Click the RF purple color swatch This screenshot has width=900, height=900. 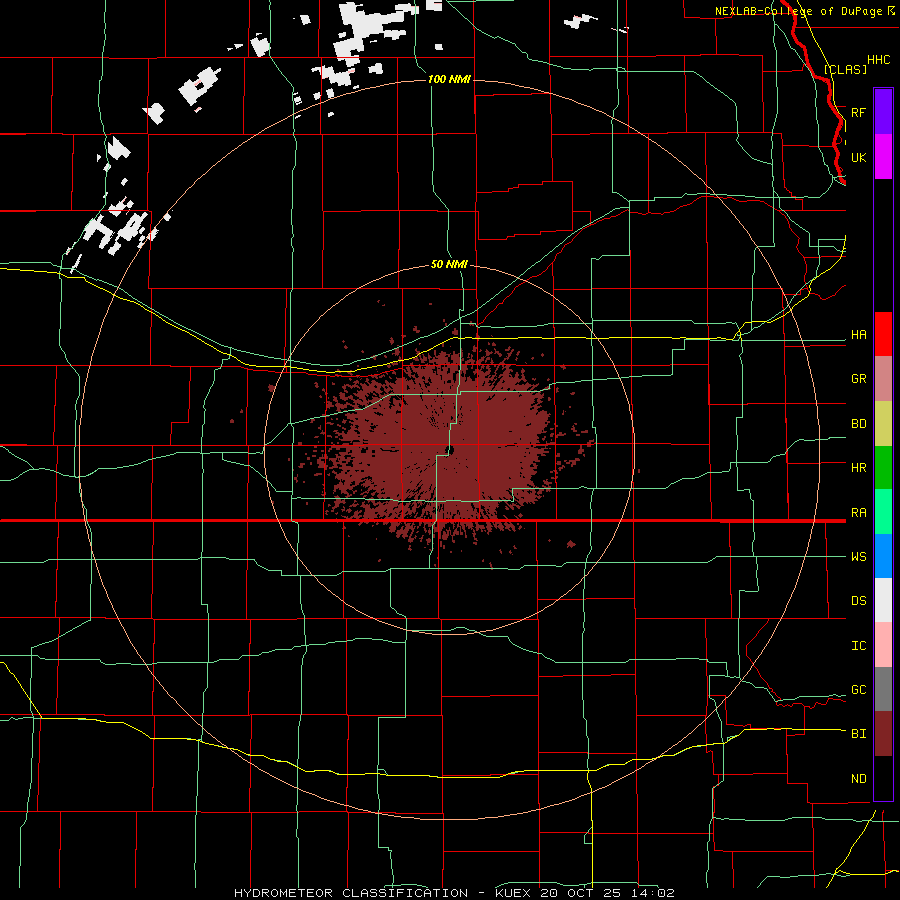pos(883,112)
